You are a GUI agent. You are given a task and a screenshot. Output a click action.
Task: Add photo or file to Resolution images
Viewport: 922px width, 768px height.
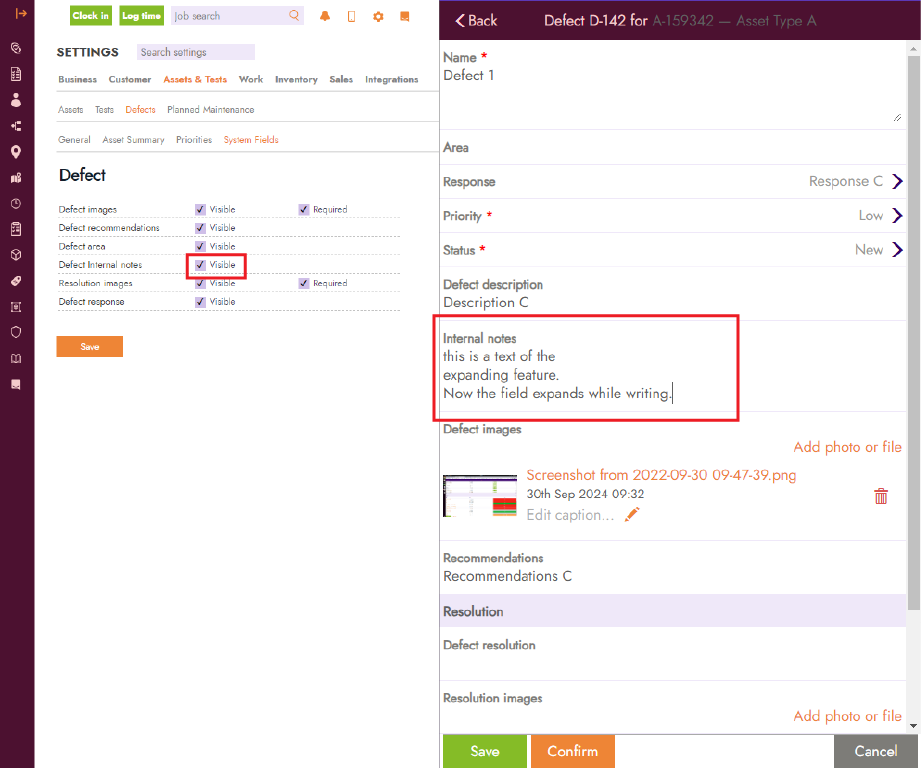tap(847, 716)
